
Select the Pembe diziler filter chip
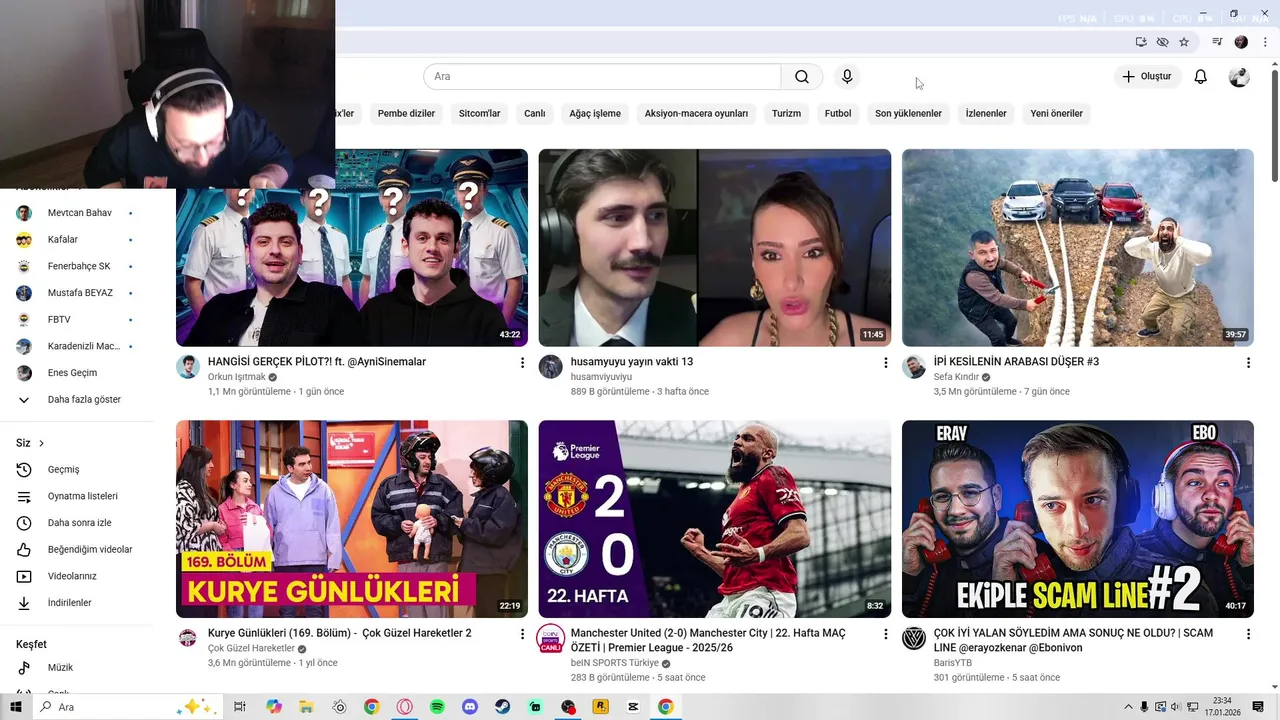(406, 113)
